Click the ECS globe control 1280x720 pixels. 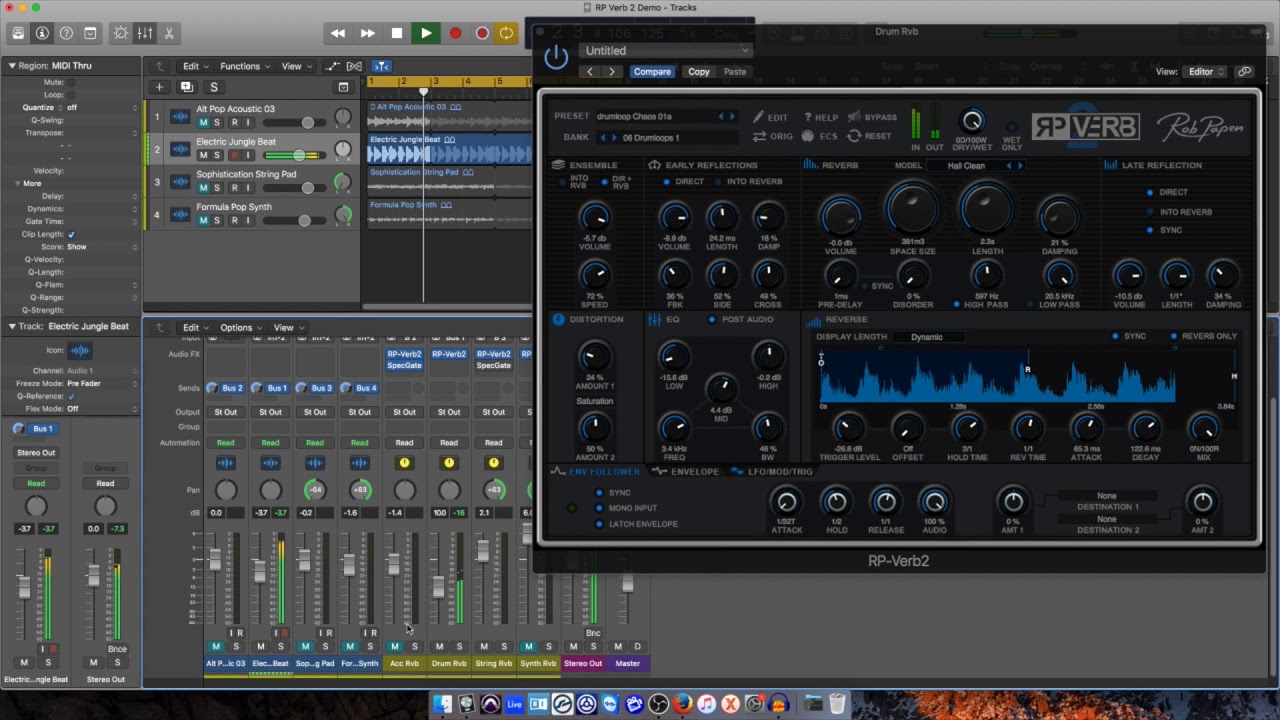(x=819, y=136)
